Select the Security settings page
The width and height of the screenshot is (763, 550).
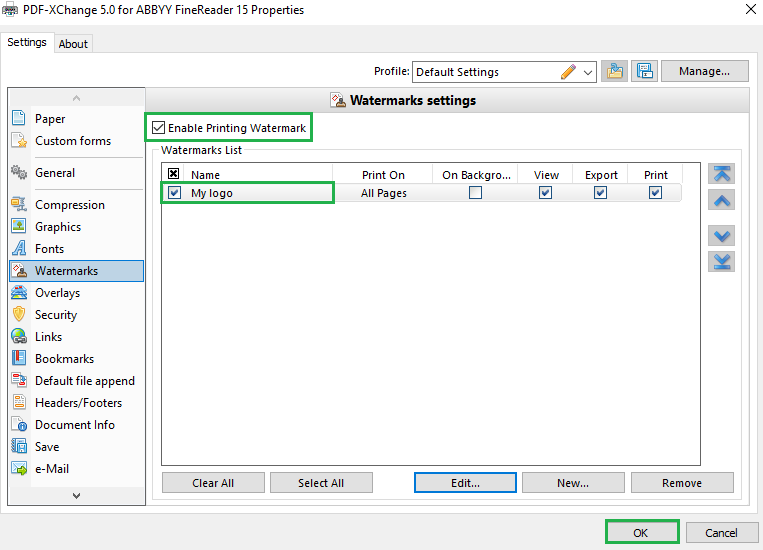(x=76, y=314)
